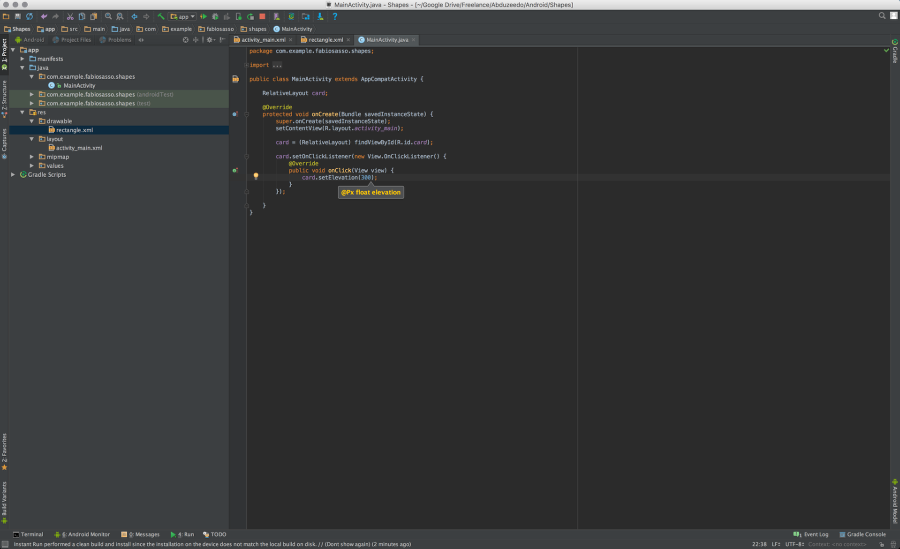The height and width of the screenshot is (549, 900).
Task: Switch to the activity_main.xml editor tab
Action: coord(263,40)
